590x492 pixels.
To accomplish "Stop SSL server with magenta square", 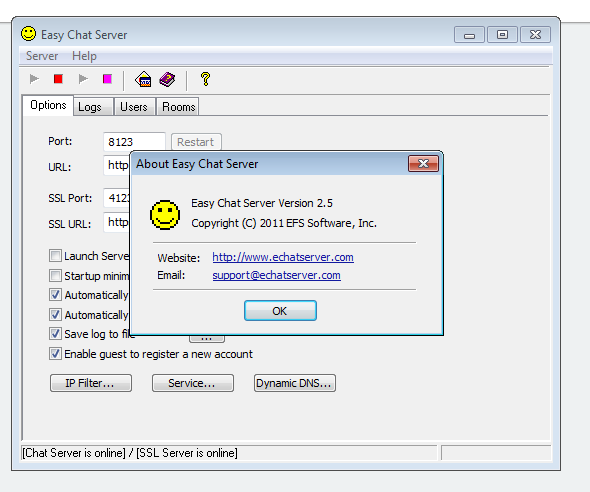I will pyautogui.click(x=107, y=79).
